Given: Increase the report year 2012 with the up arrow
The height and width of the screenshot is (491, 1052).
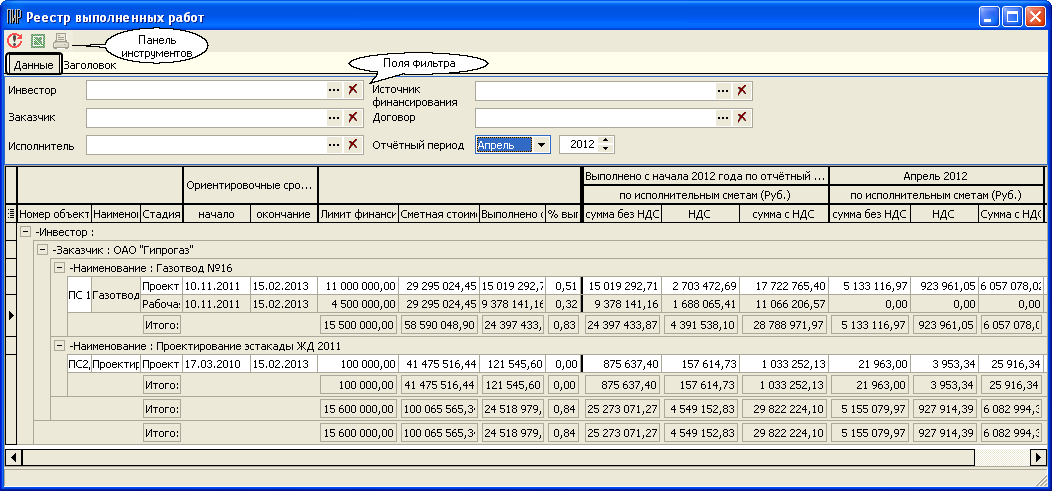Looking at the screenshot, I should (x=606, y=141).
